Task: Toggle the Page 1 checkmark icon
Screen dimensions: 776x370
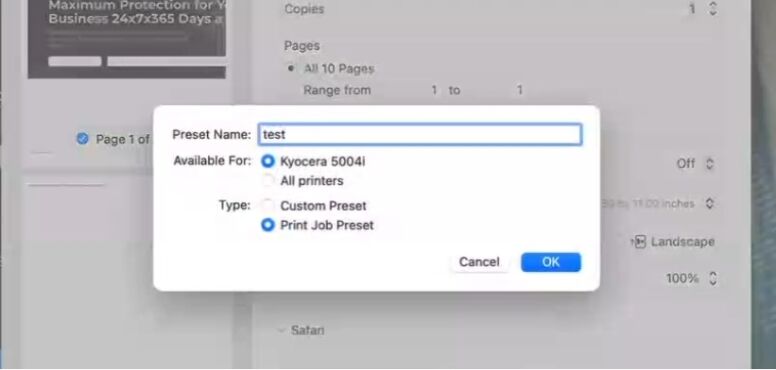Action: [x=83, y=139]
